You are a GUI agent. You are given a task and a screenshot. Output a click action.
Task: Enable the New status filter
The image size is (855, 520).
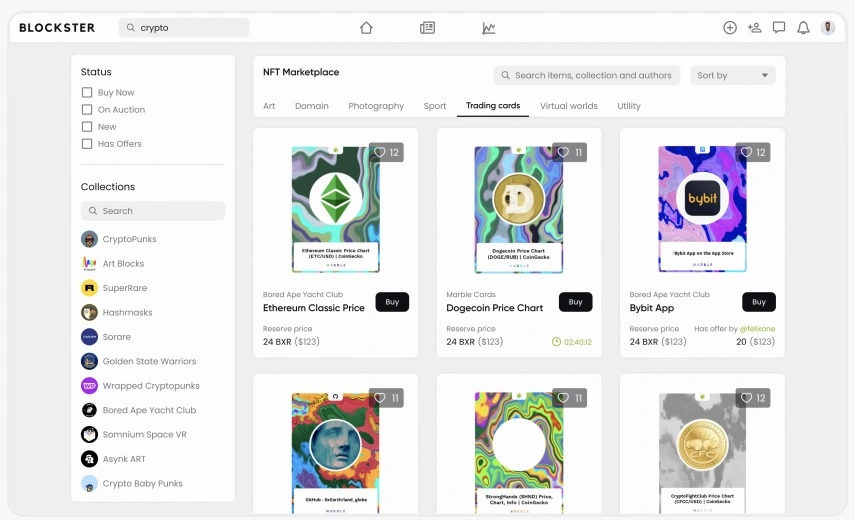[87, 126]
